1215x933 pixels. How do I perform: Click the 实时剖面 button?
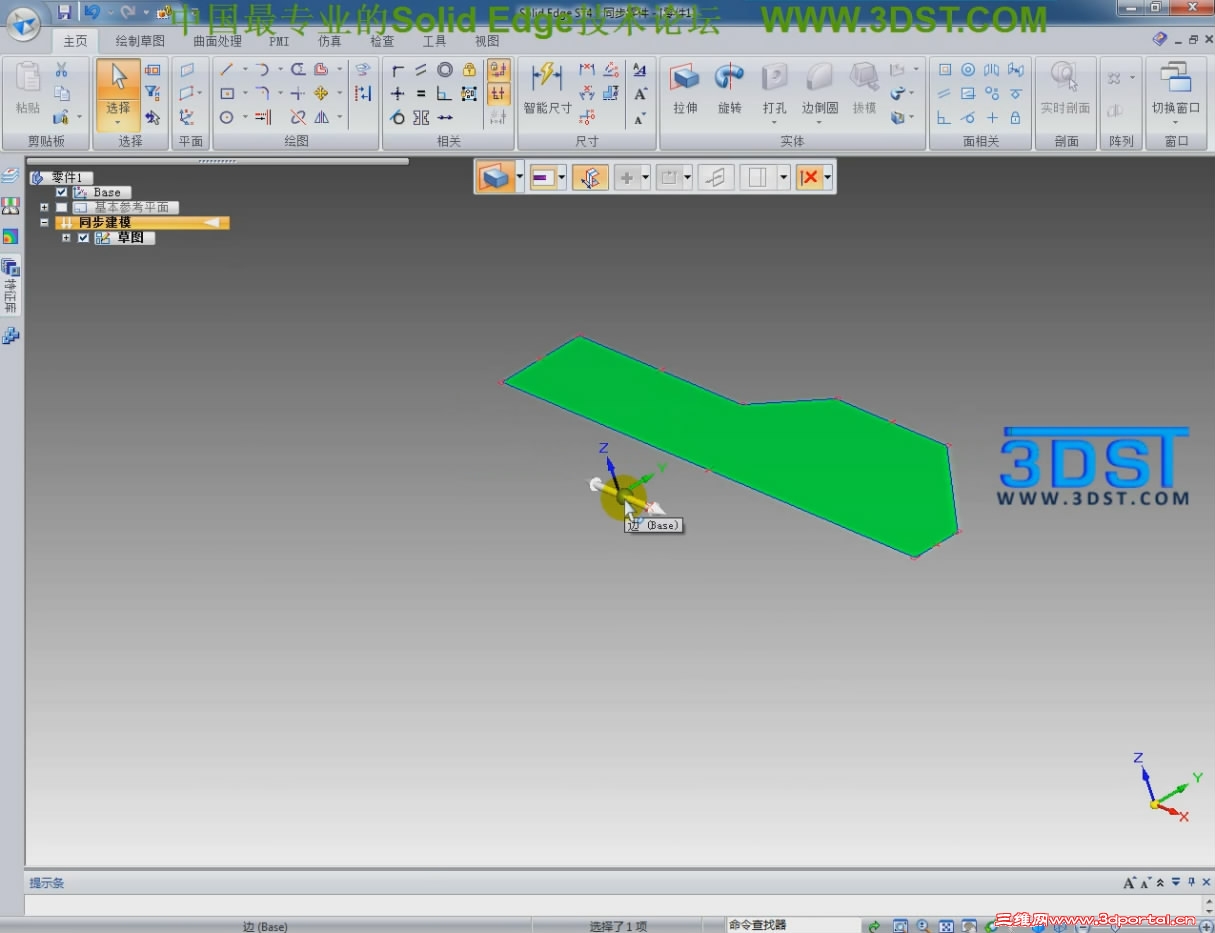[x=1065, y=87]
